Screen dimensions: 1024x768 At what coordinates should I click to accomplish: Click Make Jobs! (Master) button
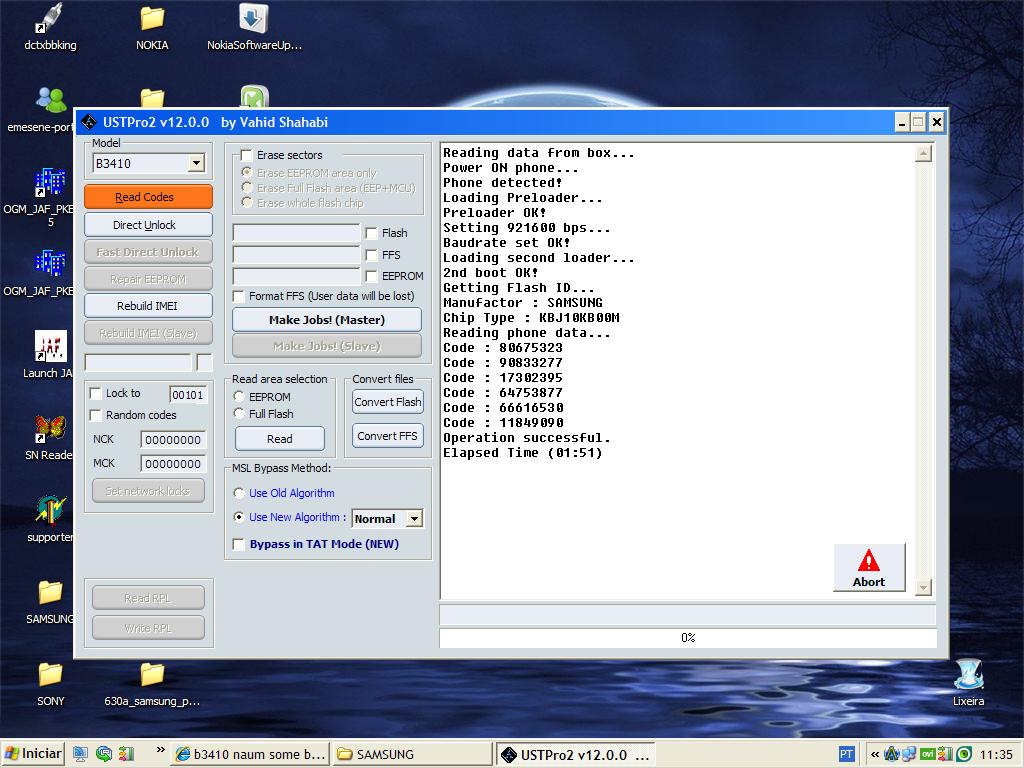[327, 320]
